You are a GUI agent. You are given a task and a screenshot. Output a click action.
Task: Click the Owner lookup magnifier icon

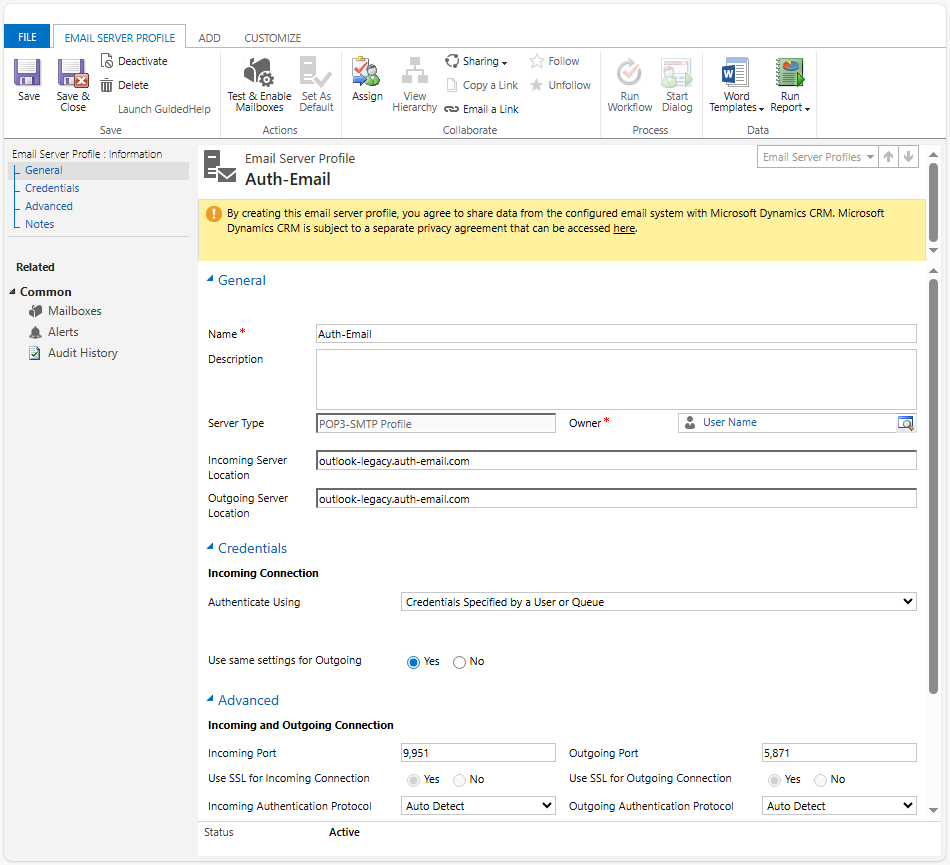click(906, 423)
